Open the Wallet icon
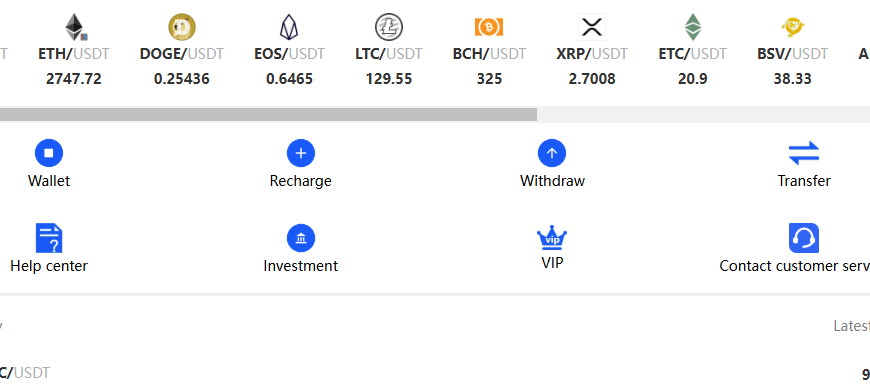The height and width of the screenshot is (391, 870). coord(49,153)
